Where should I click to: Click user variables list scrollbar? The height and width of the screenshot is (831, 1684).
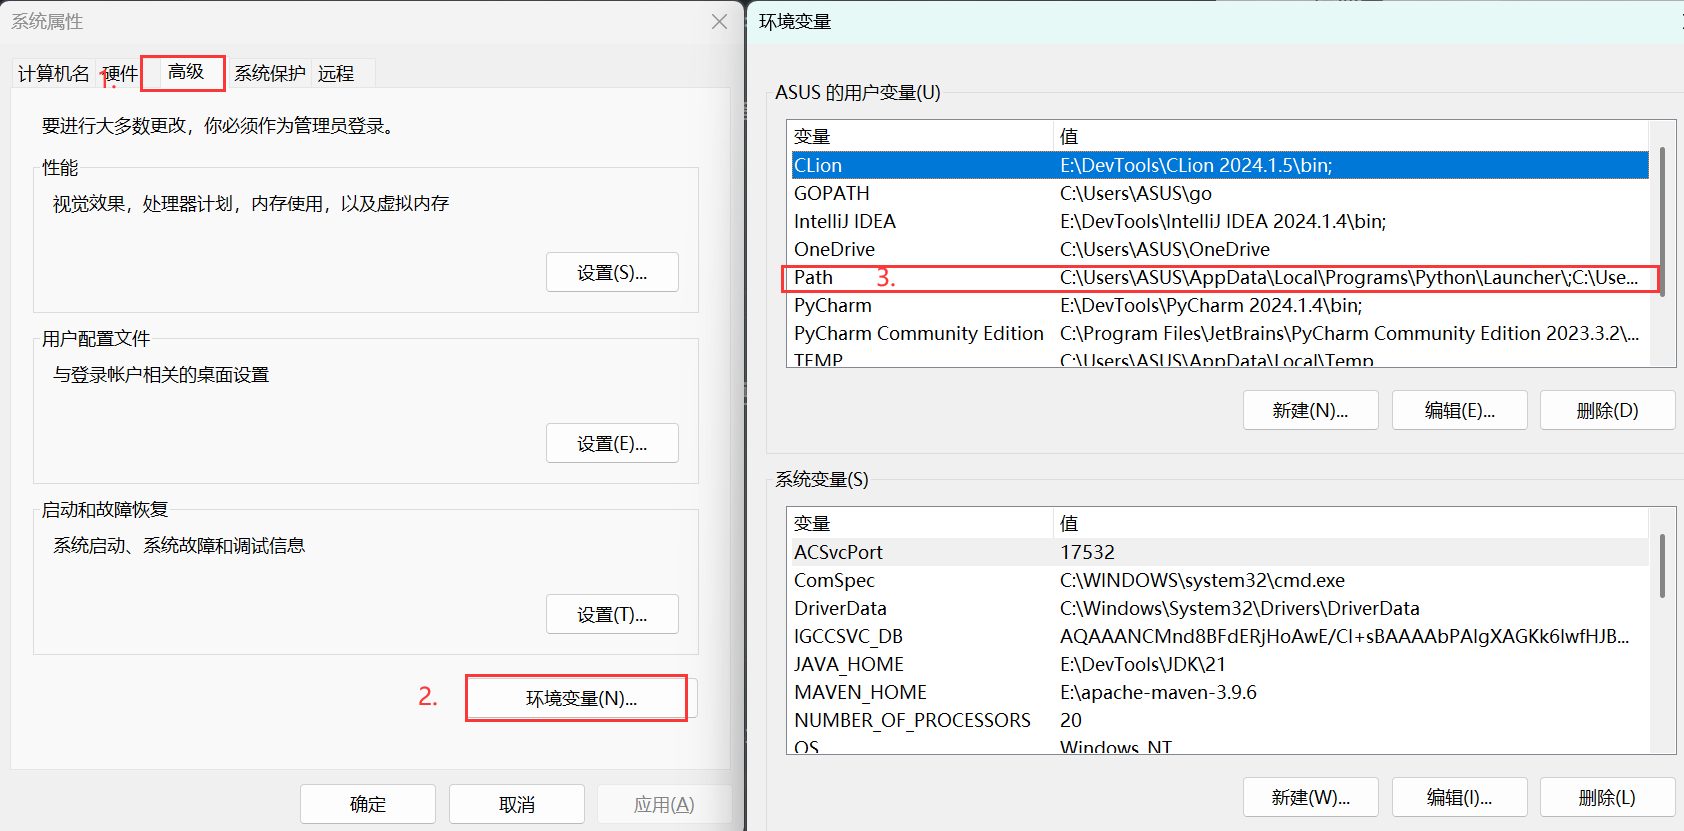tap(1662, 220)
